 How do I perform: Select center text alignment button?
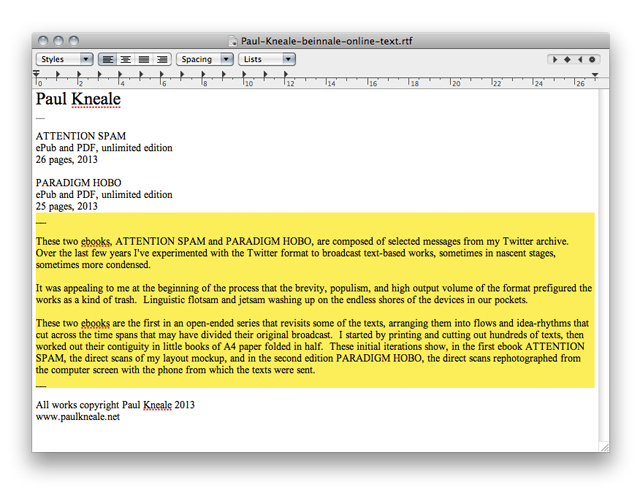click(126, 60)
